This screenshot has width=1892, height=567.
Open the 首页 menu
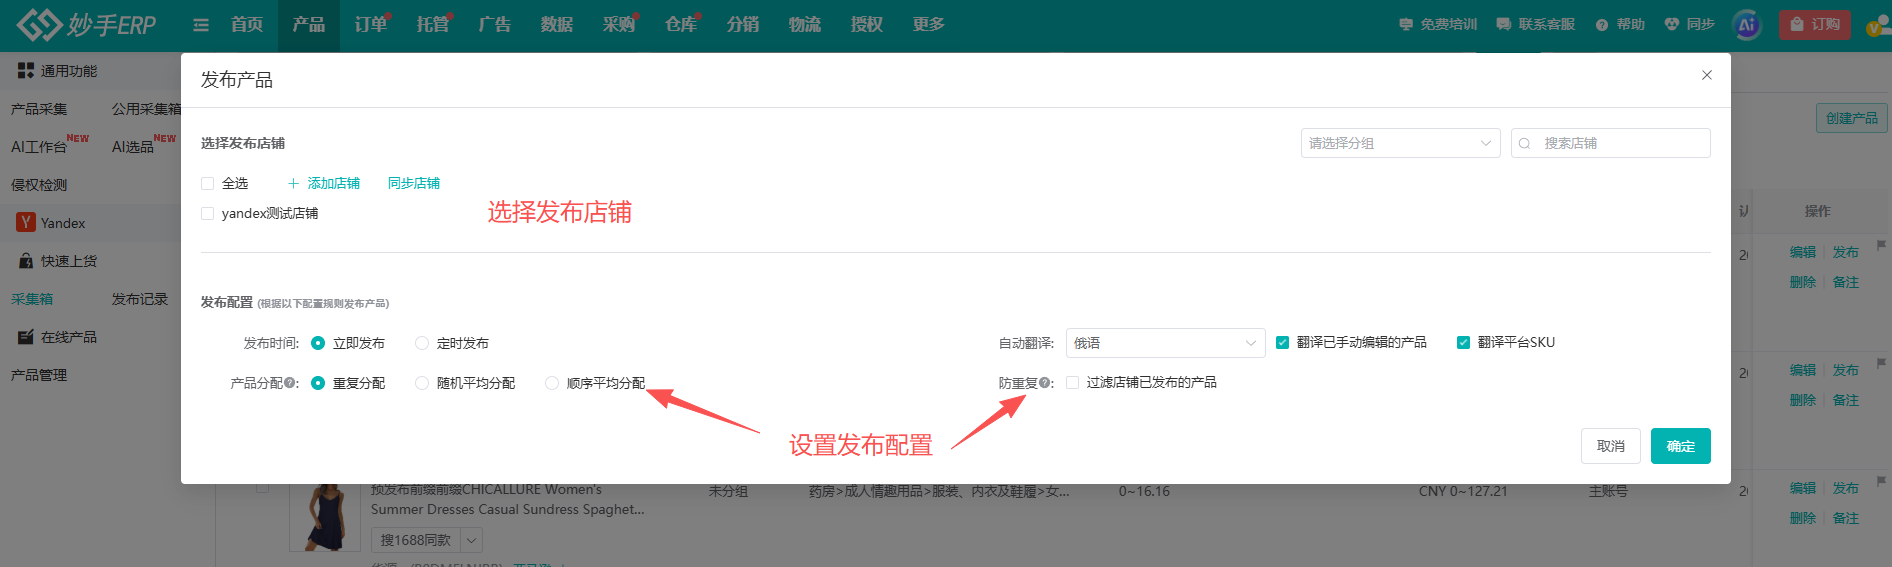(x=247, y=24)
